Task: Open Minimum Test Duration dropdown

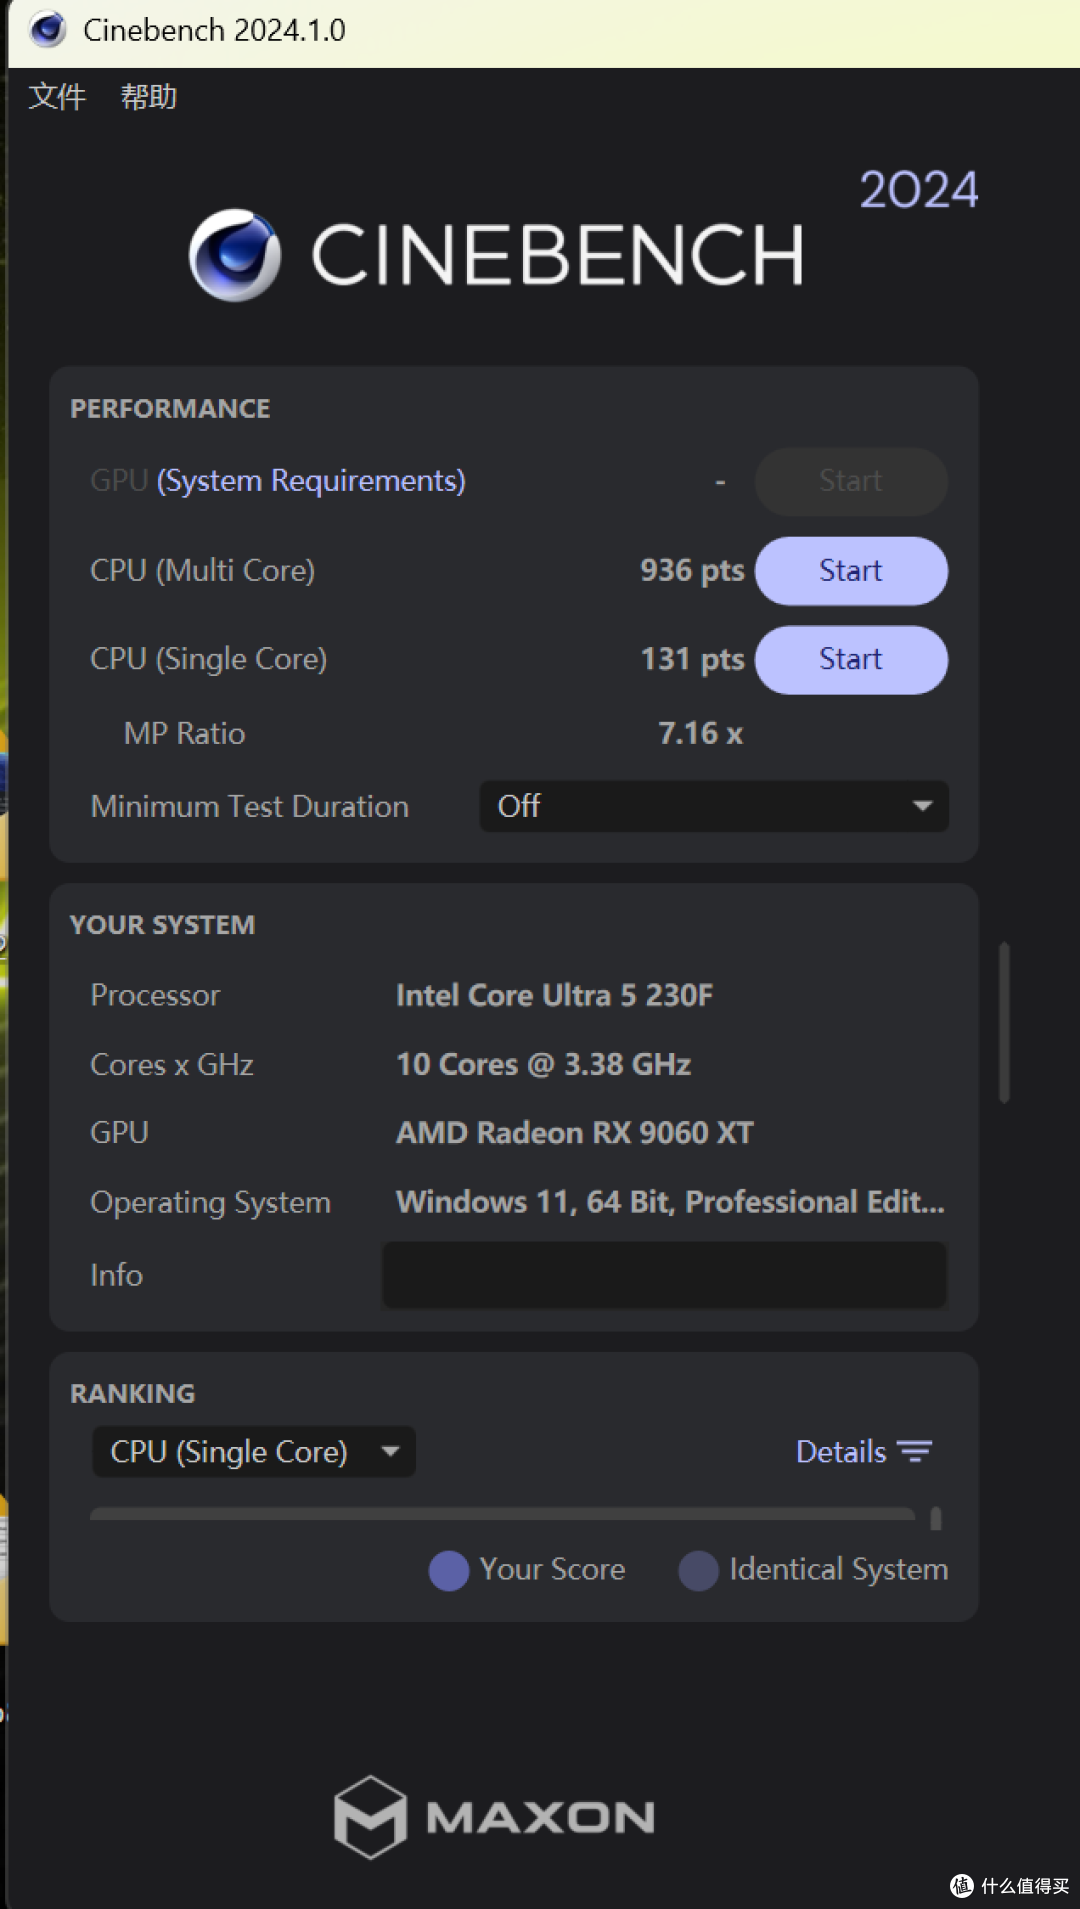Action: 714,806
